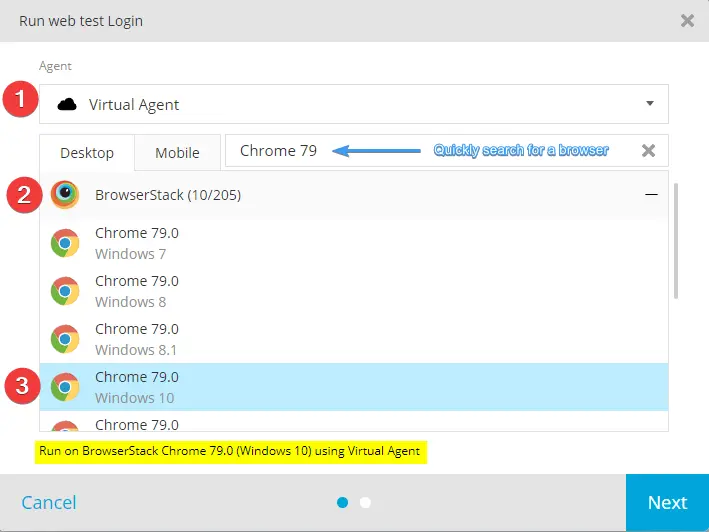Click the Agent dropdown arrow
Image resolution: width=709 pixels, height=532 pixels.
(649, 104)
